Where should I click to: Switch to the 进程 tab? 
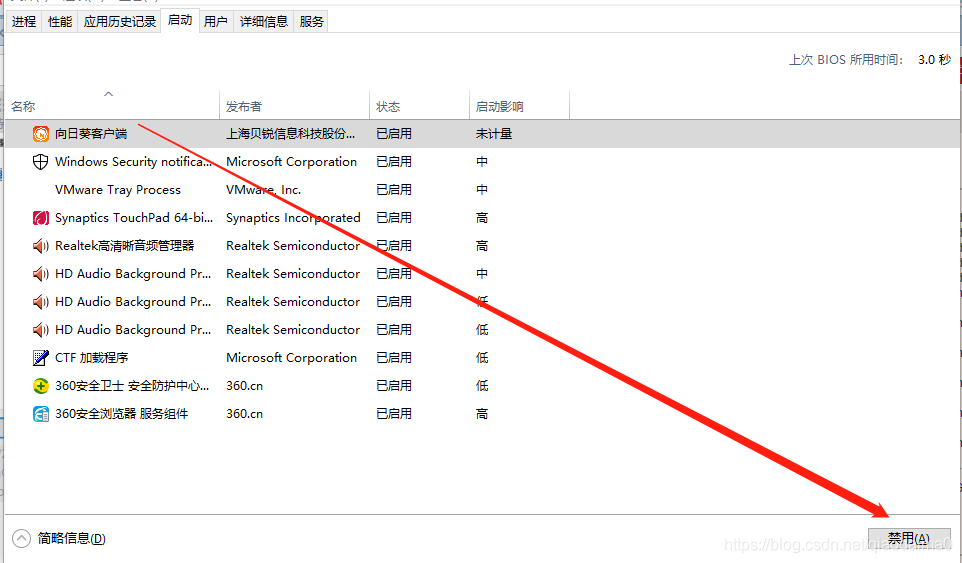(24, 21)
